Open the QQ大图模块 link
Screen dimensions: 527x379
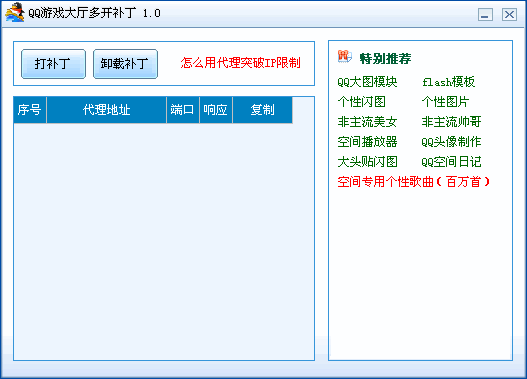(x=367, y=82)
